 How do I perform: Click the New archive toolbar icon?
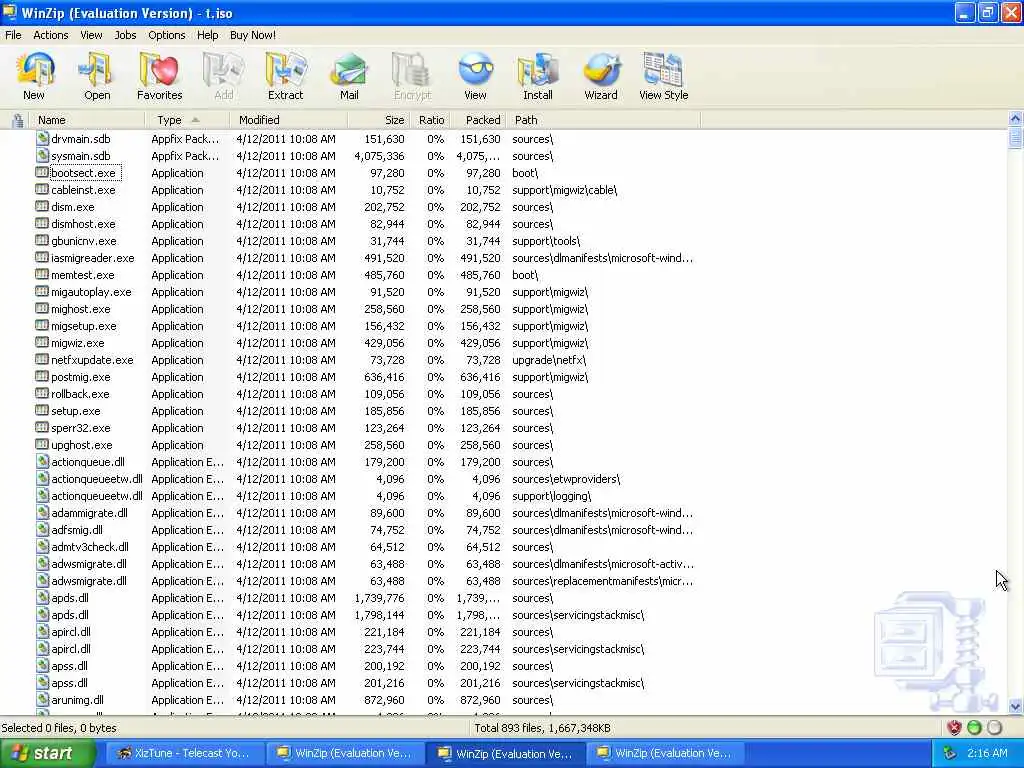(x=35, y=70)
